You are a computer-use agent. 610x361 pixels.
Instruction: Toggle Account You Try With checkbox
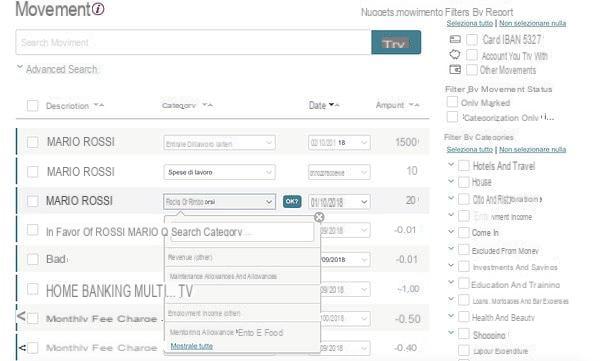click(x=472, y=55)
